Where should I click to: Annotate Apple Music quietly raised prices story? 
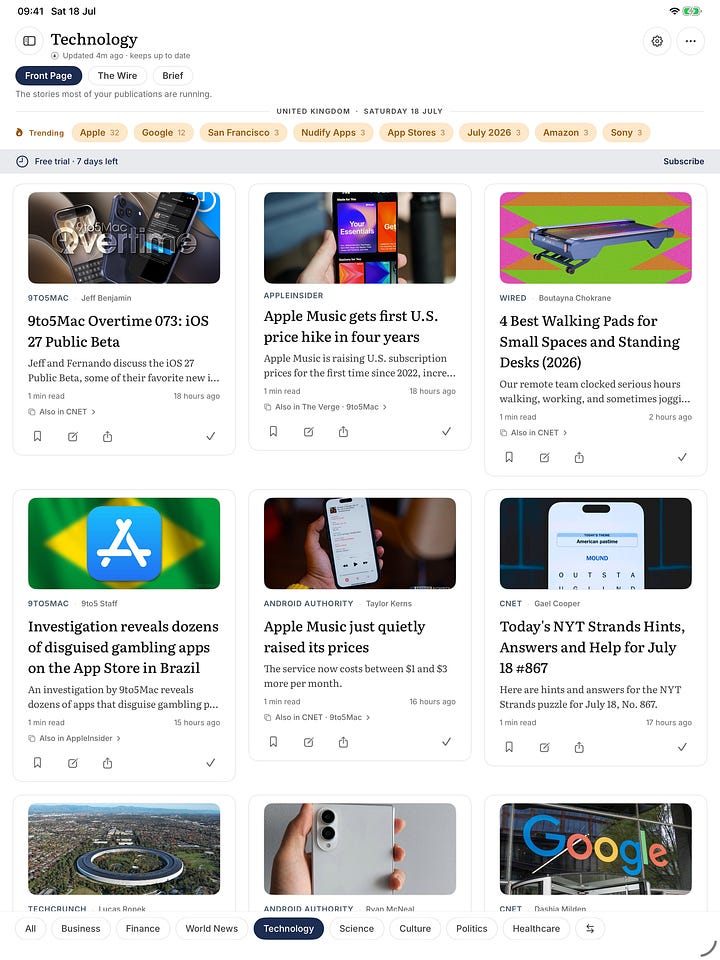pos(309,741)
